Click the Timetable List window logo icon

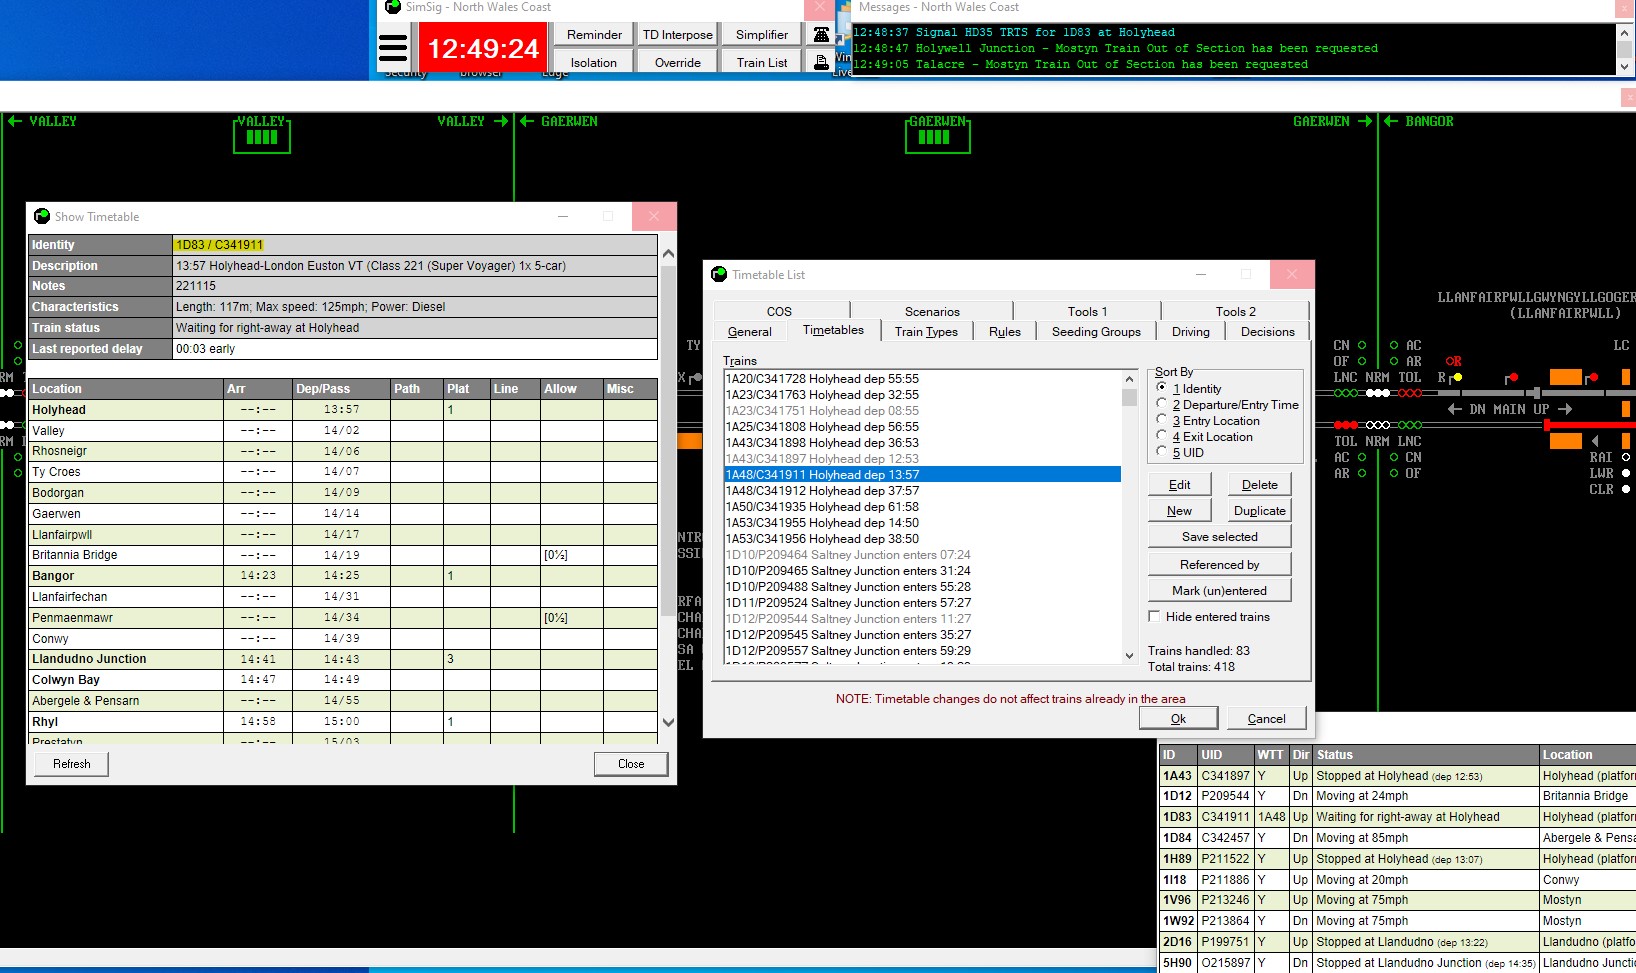tap(719, 274)
